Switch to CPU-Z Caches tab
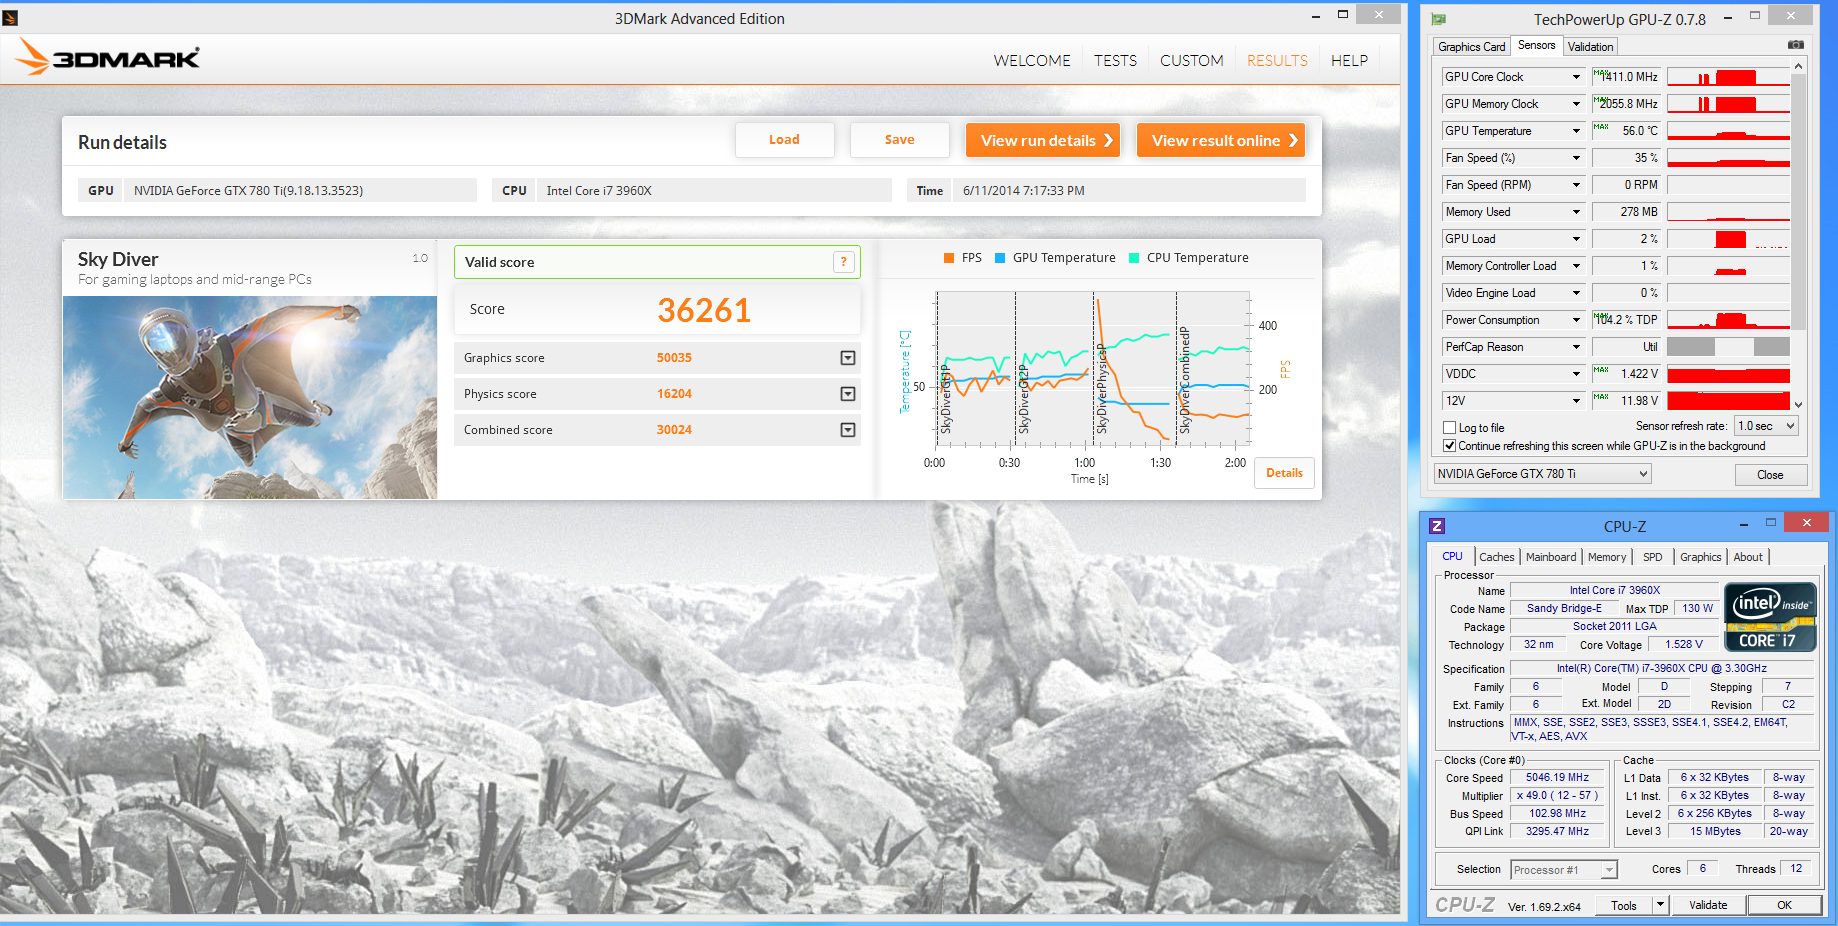Screen dimensions: 1838x926 (x=1497, y=557)
